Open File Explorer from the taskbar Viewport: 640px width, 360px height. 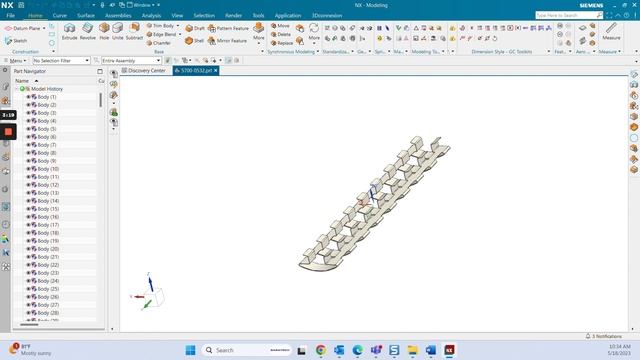coord(413,350)
